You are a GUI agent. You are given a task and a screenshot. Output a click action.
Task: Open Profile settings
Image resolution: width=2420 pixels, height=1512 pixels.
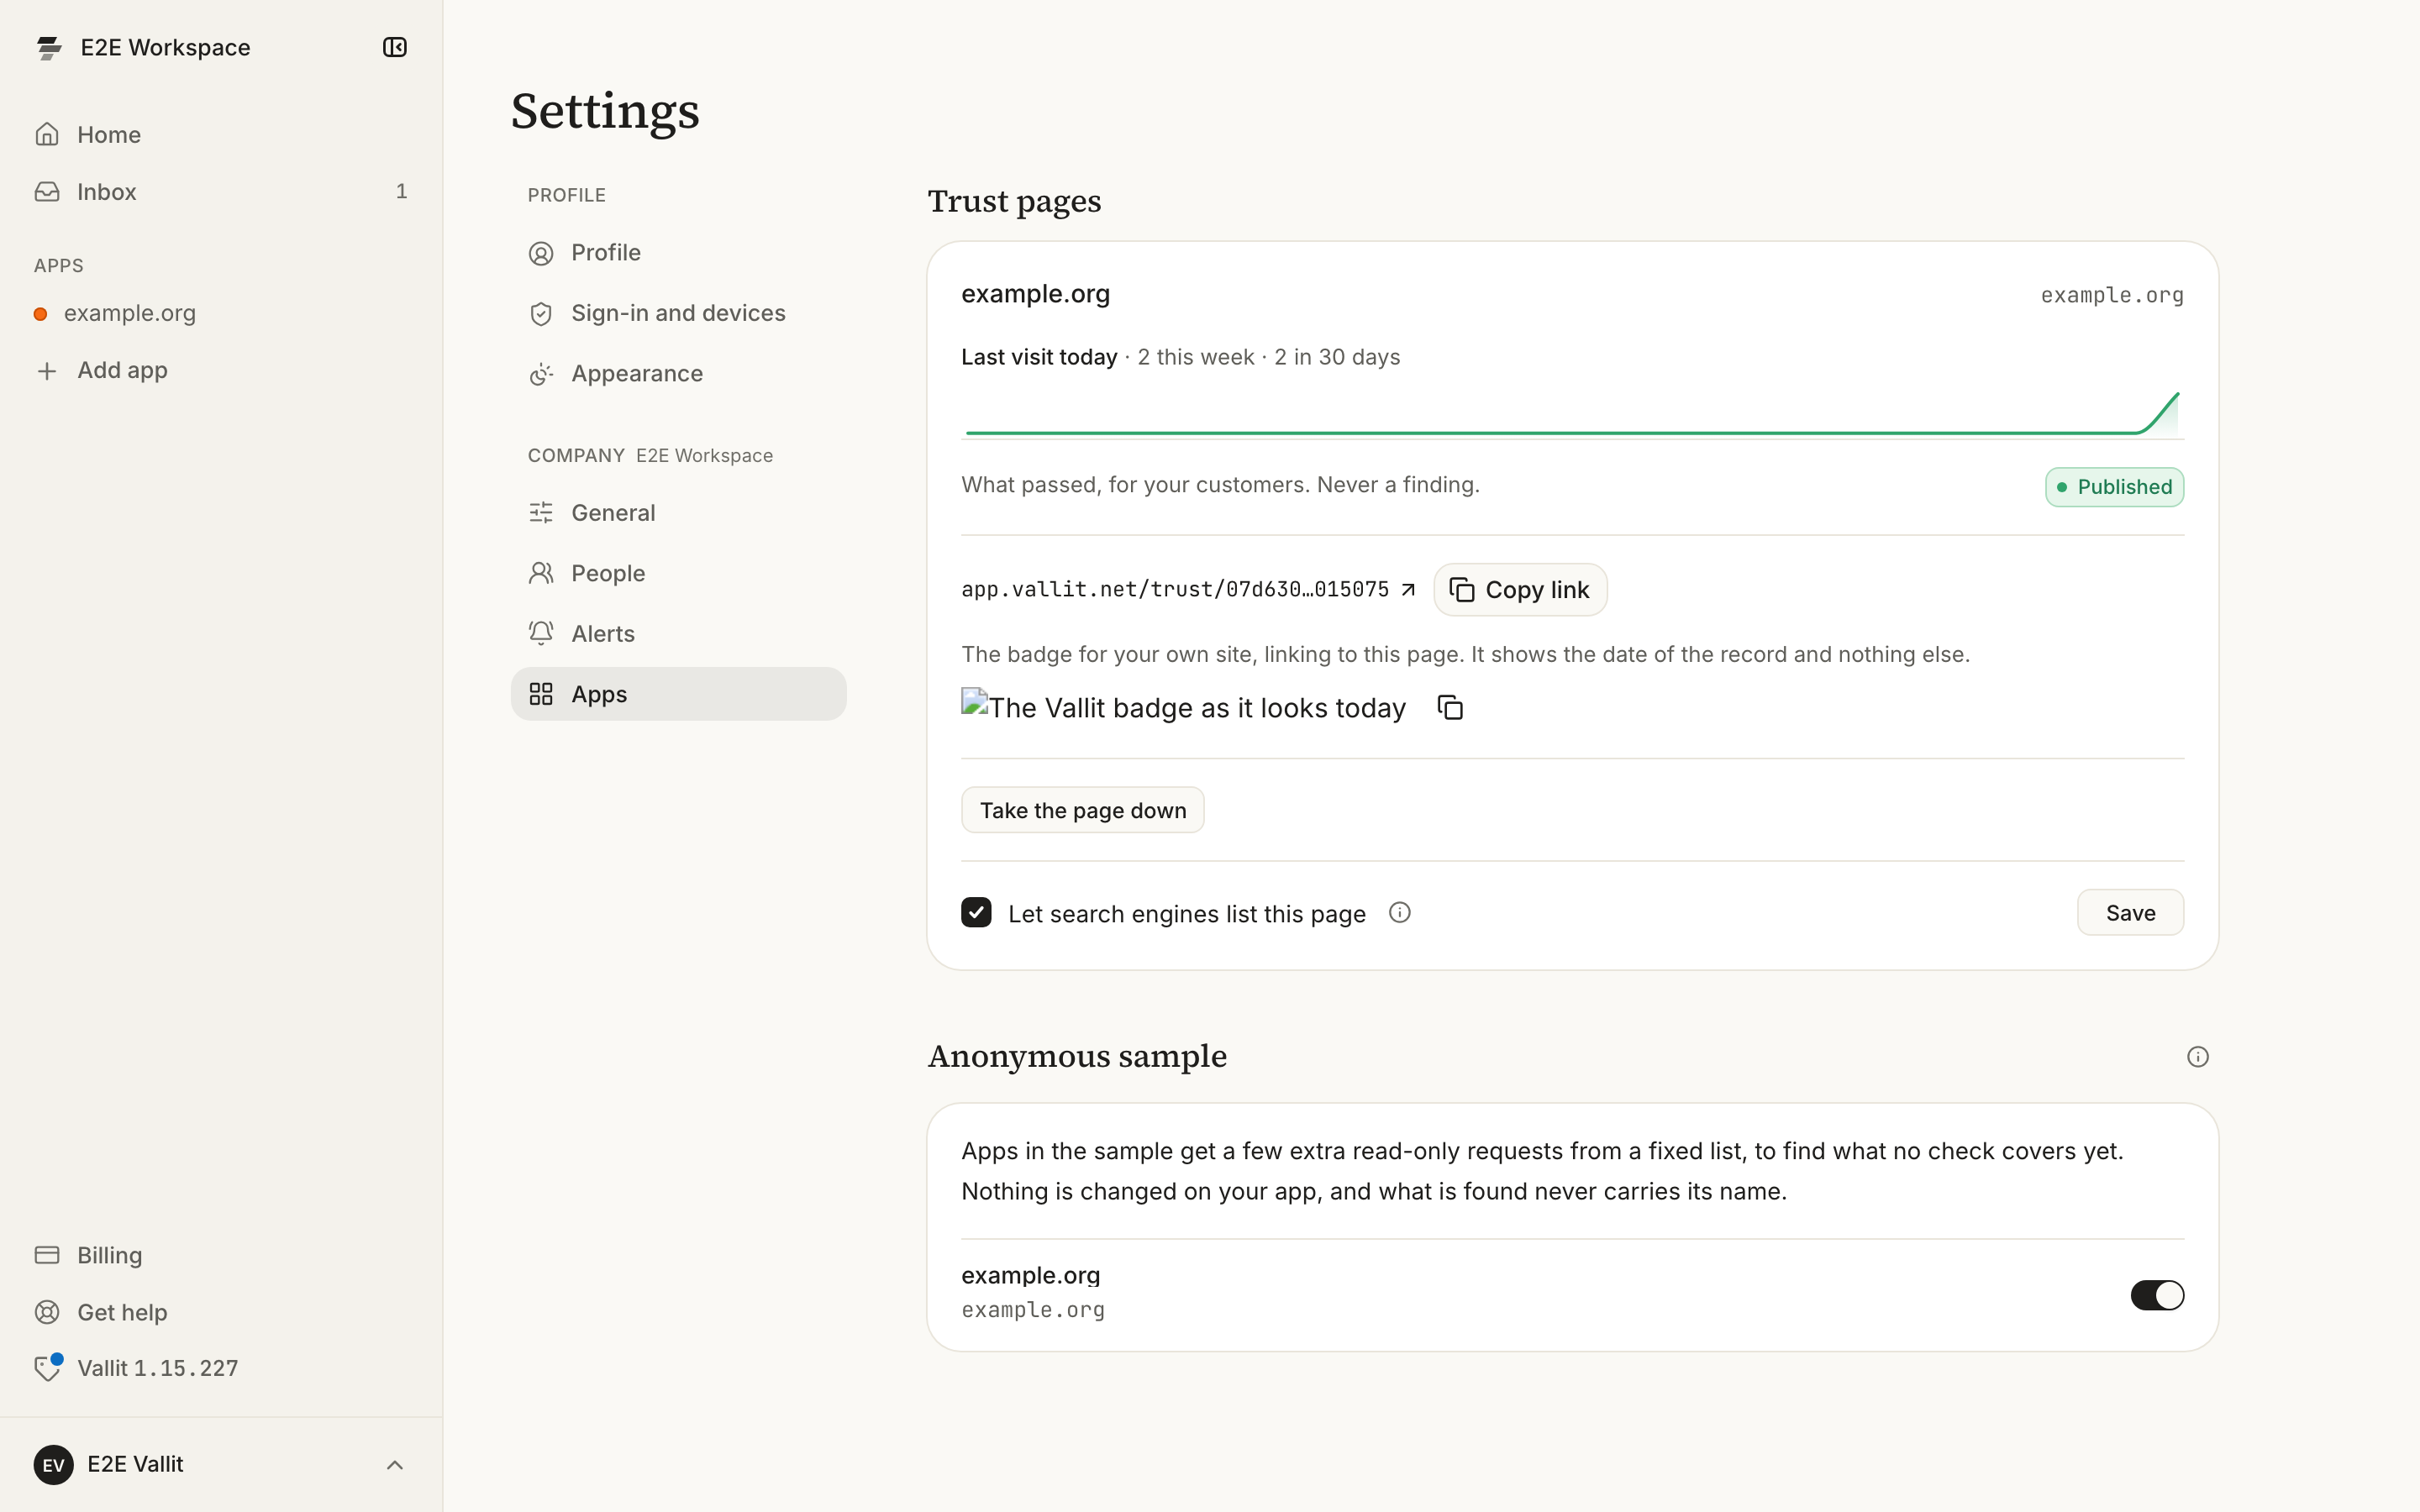tap(678, 252)
